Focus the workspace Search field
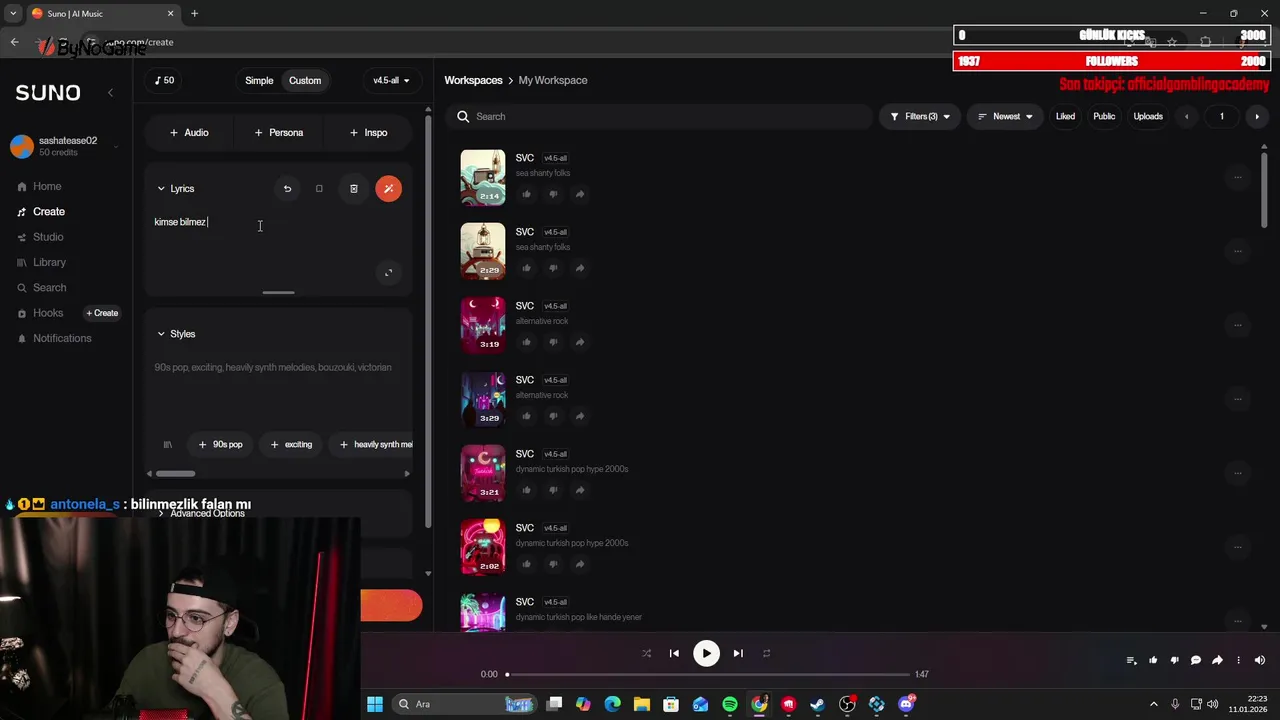This screenshot has width=1280, height=720. pyautogui.click(x=660, y=116)
